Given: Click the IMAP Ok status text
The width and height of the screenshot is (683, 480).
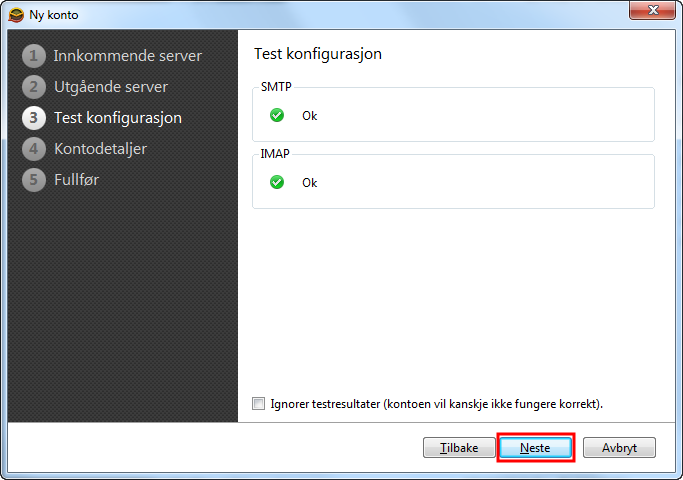Looking at the screenshot, I should [310, 183].
